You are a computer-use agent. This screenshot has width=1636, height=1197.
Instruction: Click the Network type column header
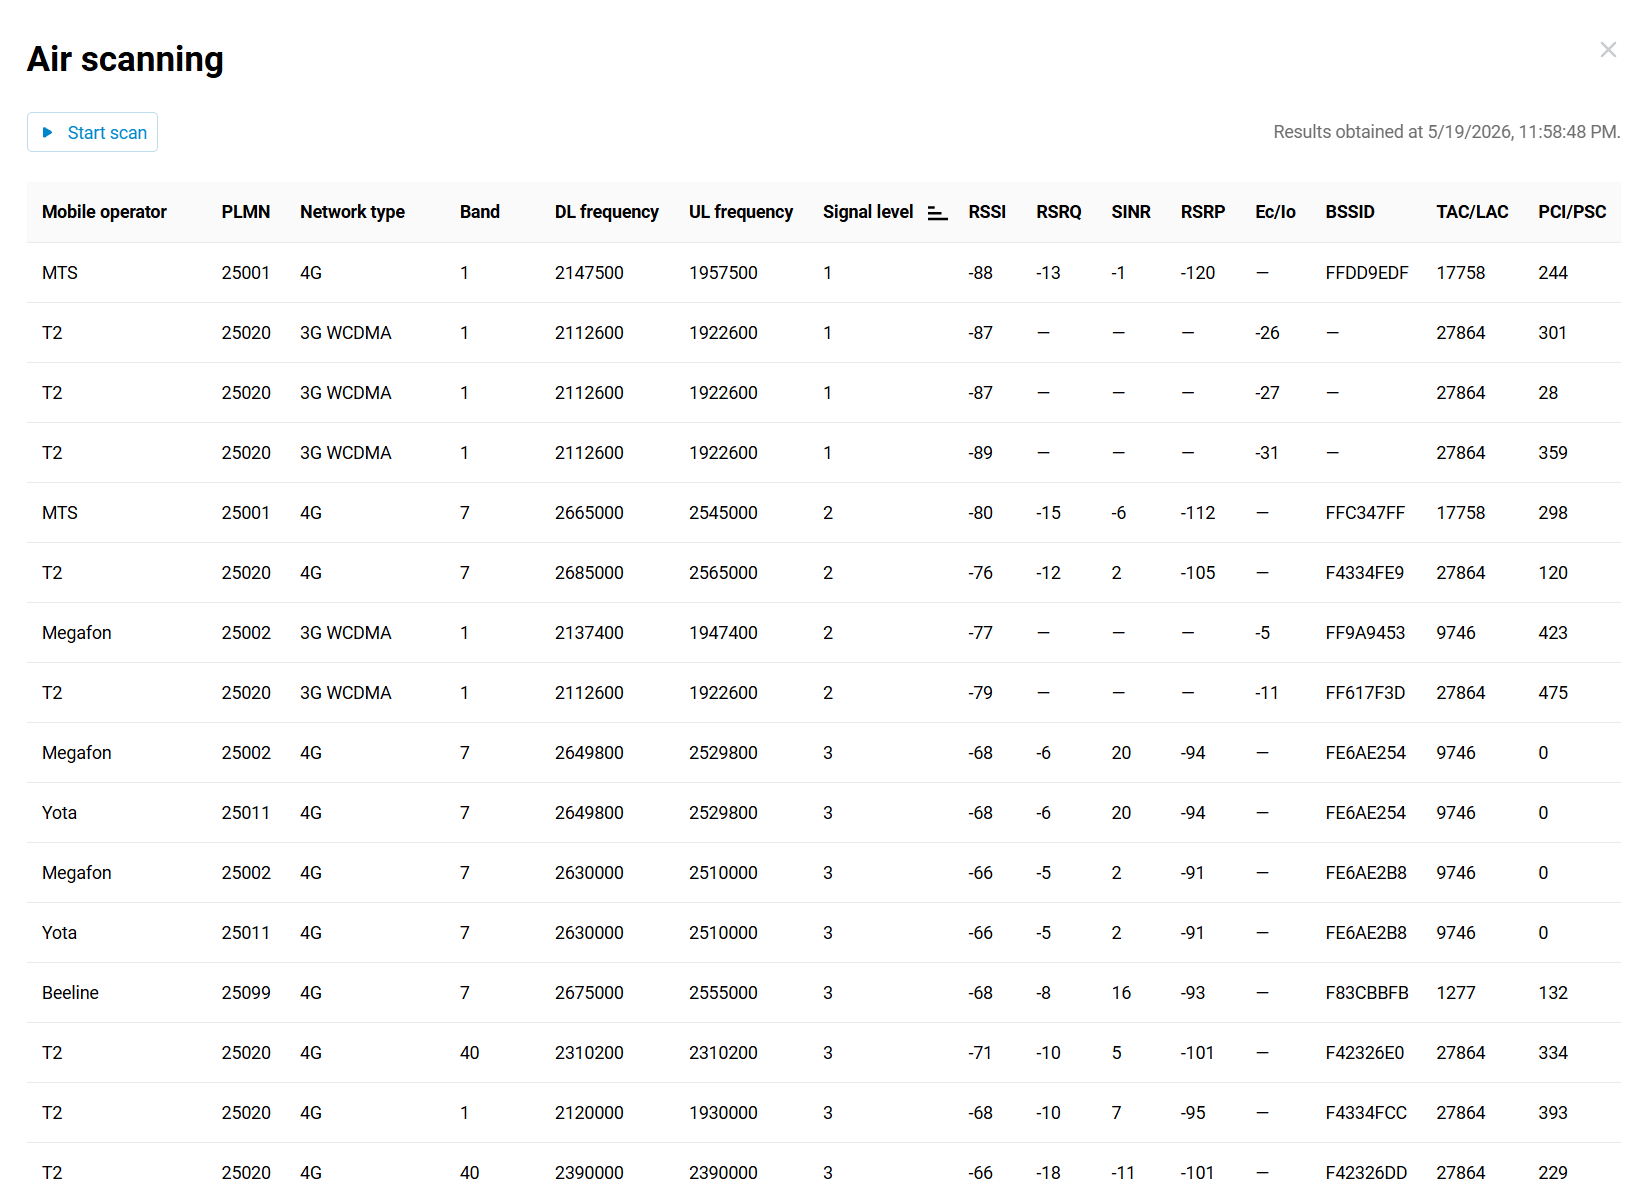point(352,212)
